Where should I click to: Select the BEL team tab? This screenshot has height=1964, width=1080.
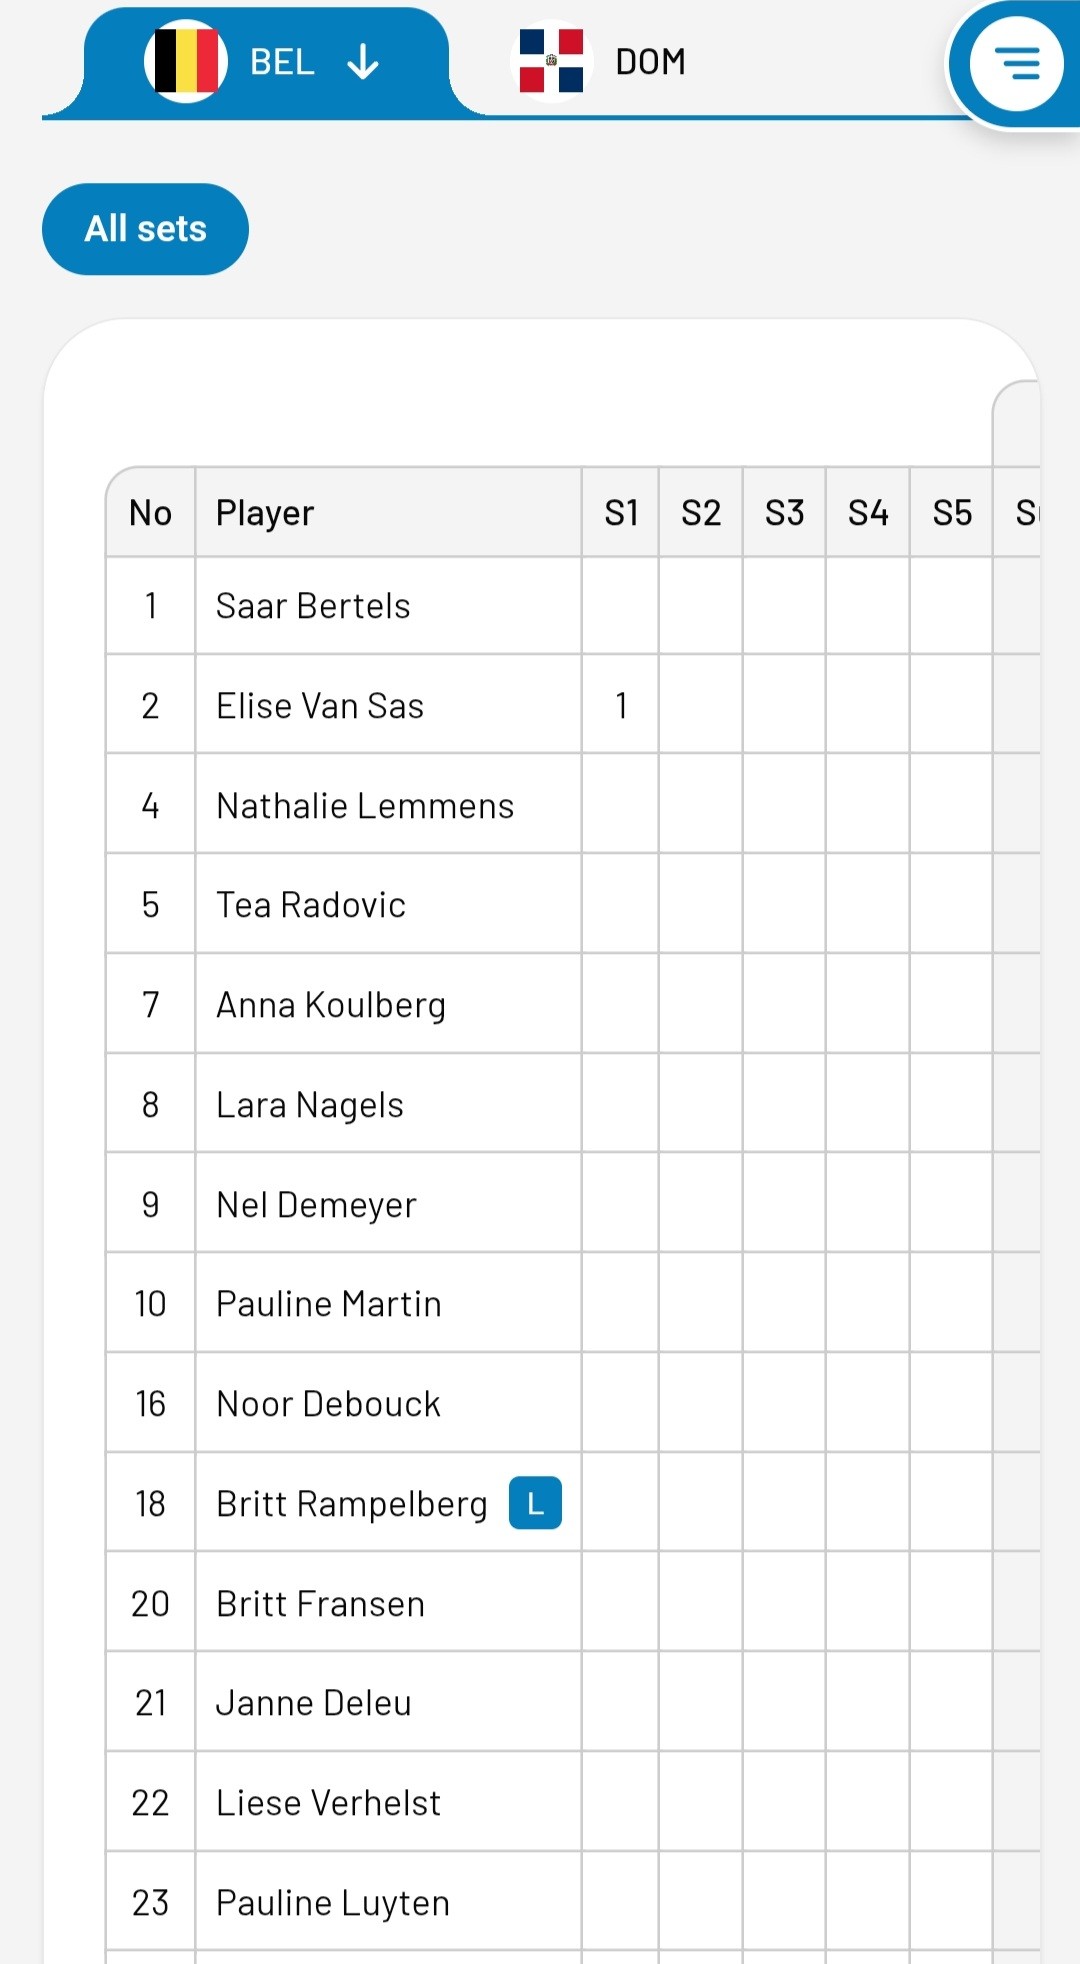click(266, 62)
